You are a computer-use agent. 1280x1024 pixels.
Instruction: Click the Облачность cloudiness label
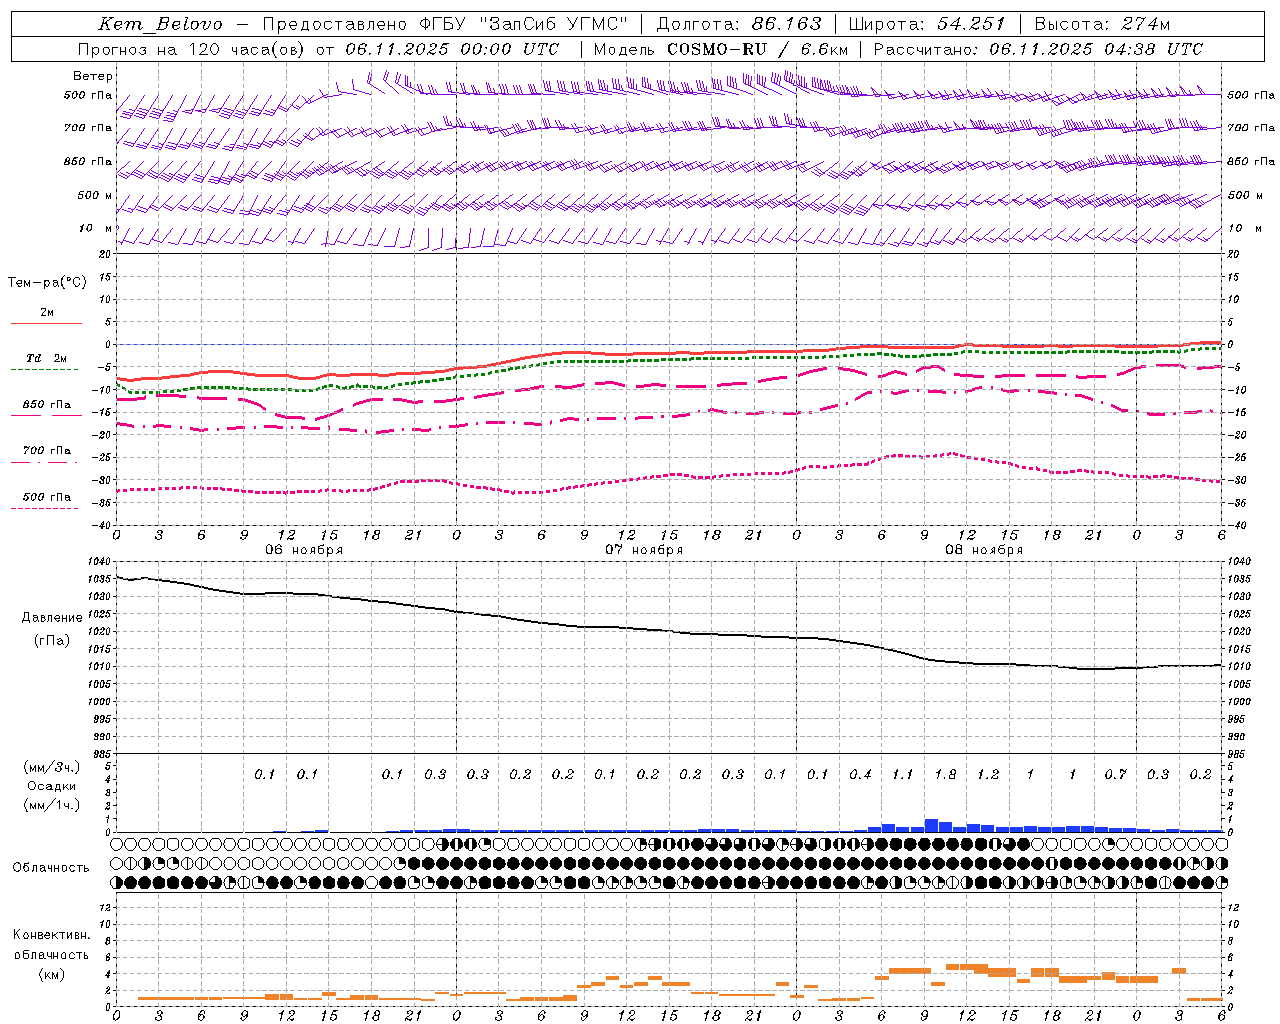pyautogui.click(x=51, y=867)
